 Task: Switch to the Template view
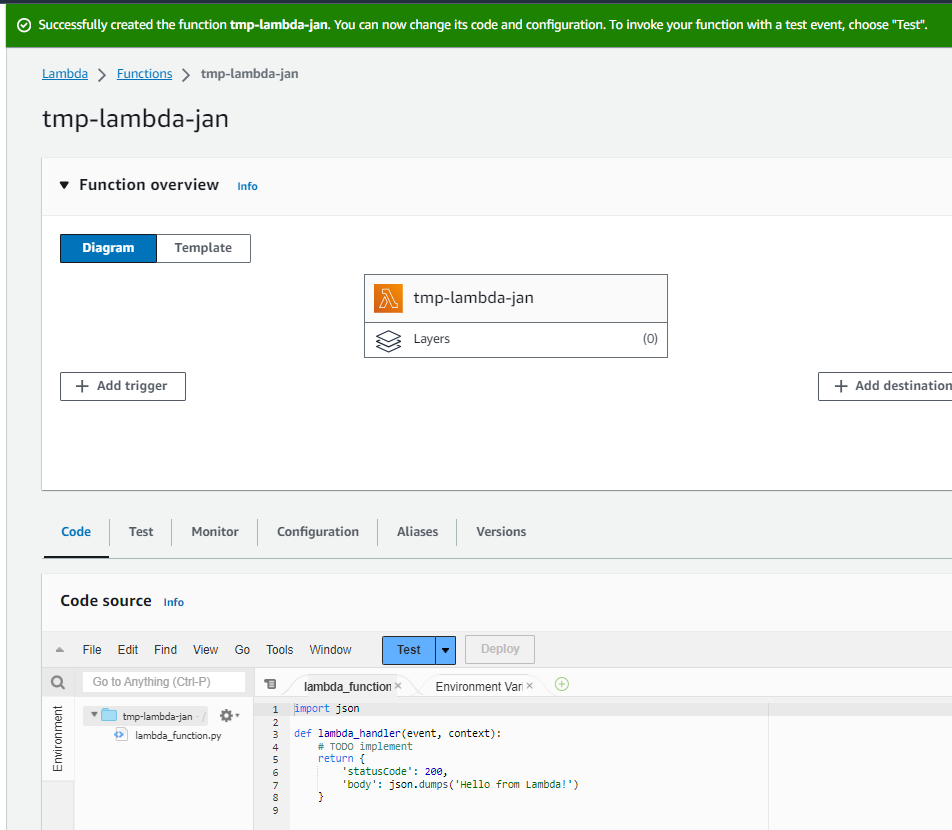click(x=203, y=248)
